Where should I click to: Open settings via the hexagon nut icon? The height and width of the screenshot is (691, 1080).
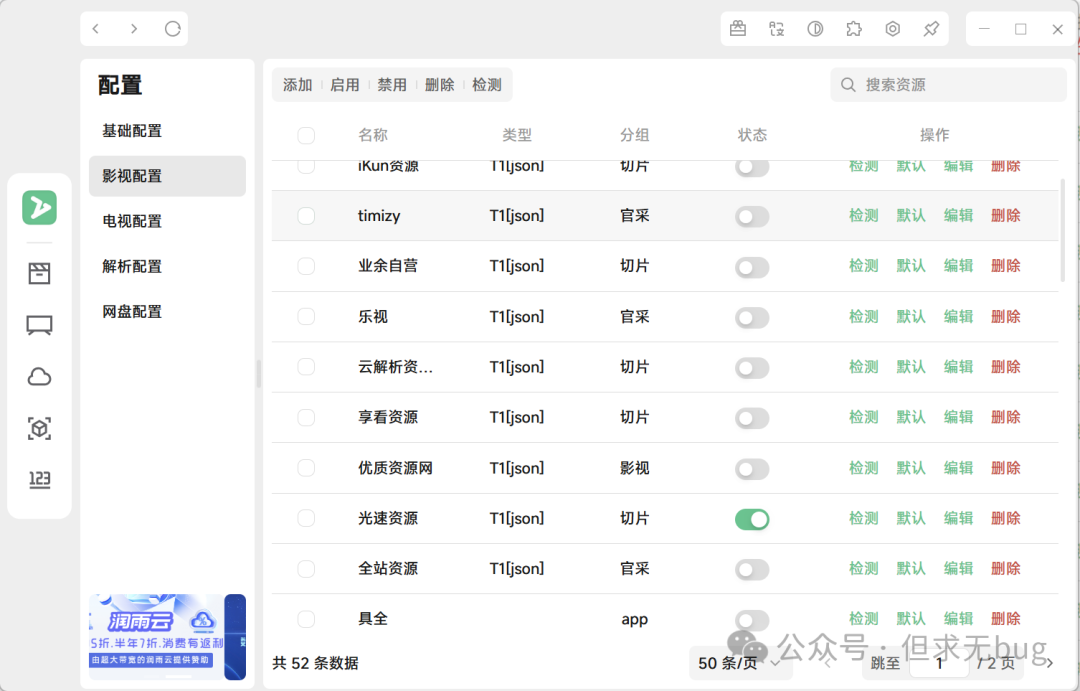pyautogui.click(x=892, y=29)
